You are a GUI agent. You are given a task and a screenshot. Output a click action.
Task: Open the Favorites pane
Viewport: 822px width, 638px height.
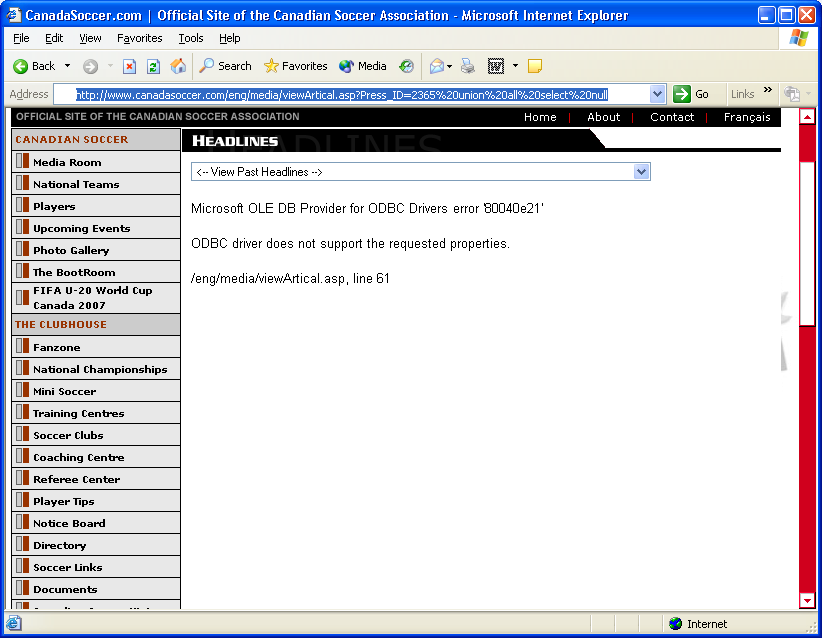coord(296,66)
